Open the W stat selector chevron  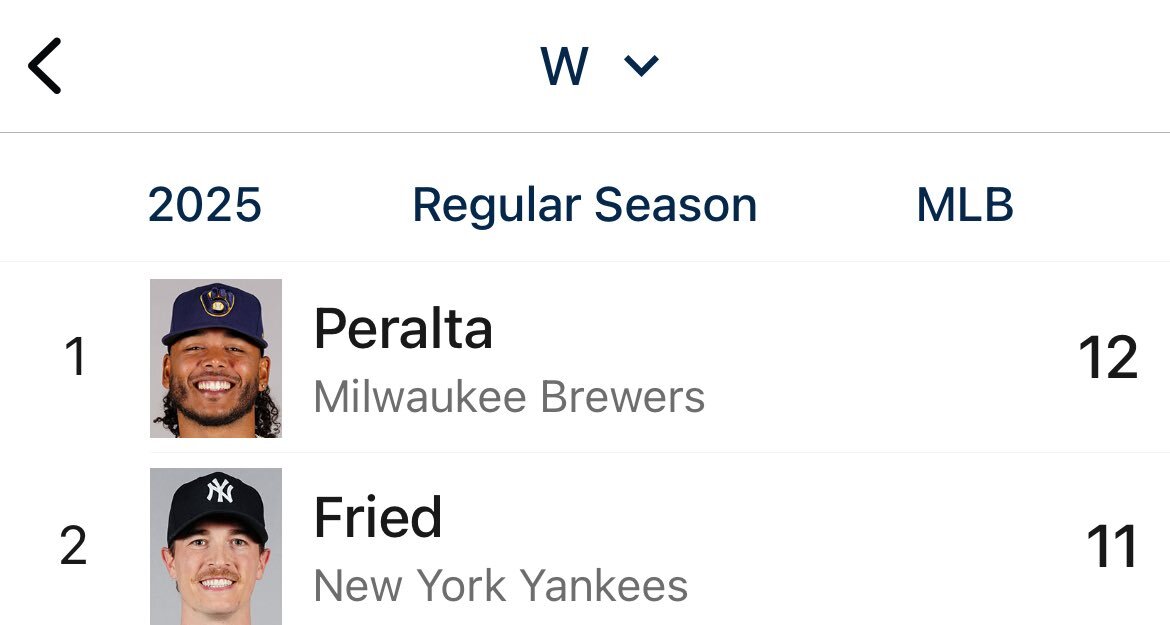coord(641,66)
